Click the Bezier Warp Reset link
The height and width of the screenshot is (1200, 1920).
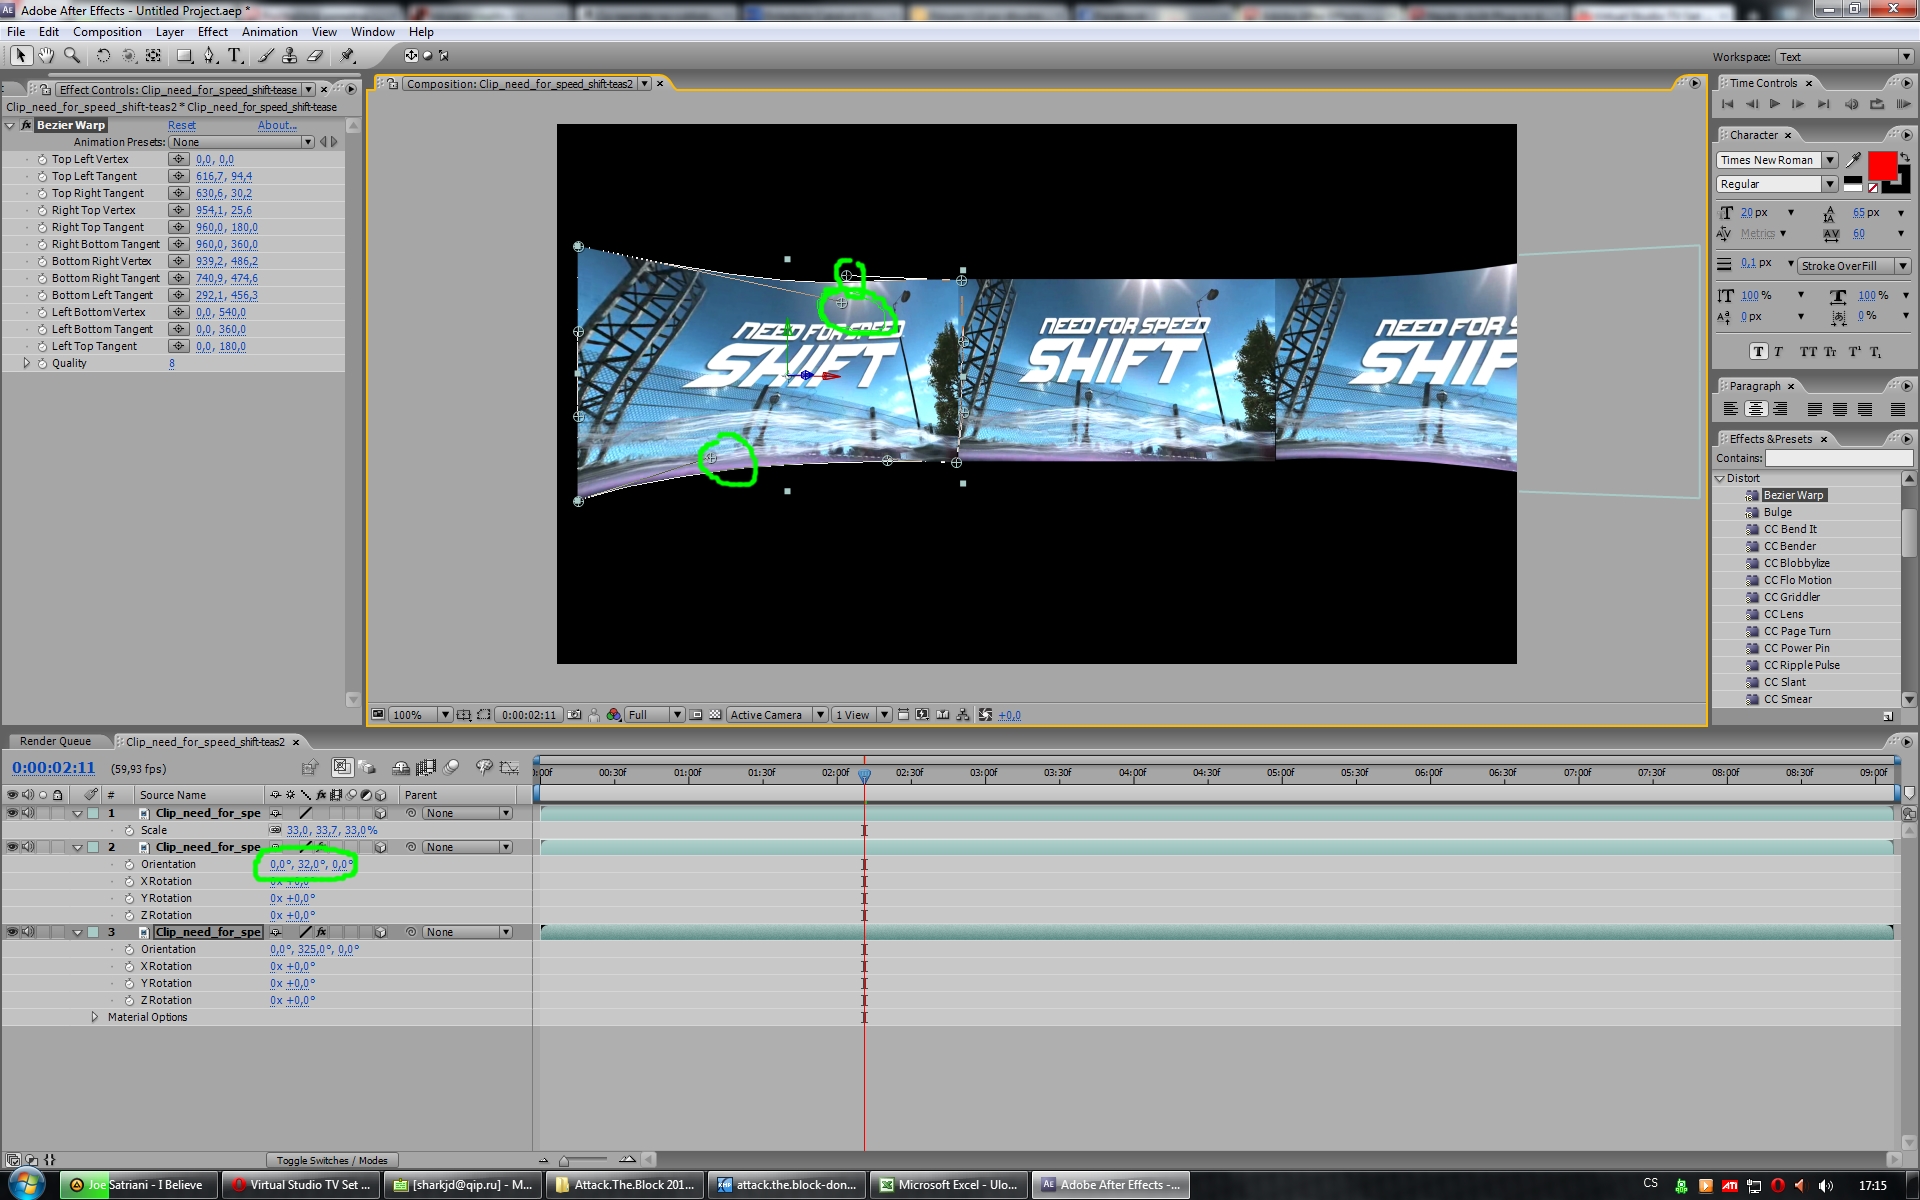[181, 125]
